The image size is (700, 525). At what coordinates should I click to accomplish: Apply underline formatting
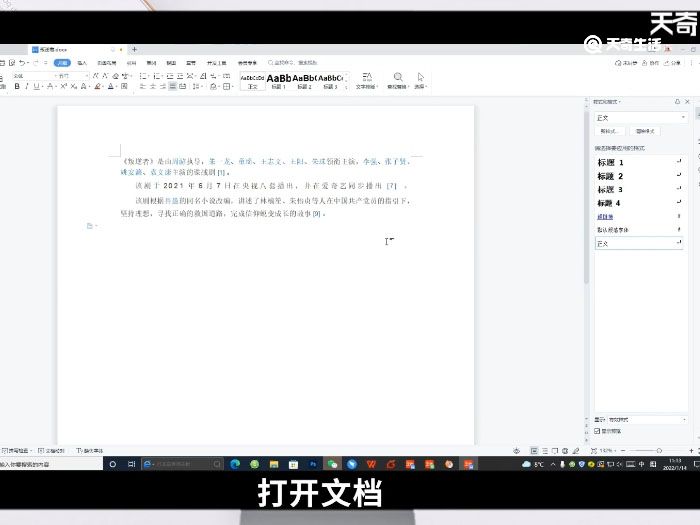click(37, 86)
